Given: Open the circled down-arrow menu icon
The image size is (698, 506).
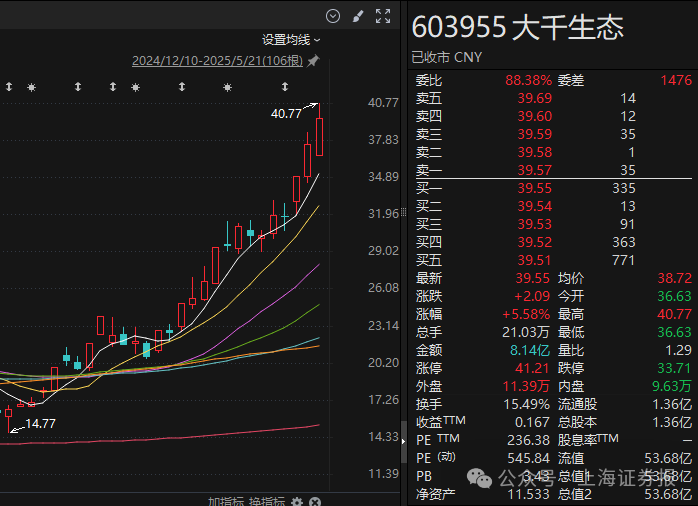Looking at the screenshot, I should pos(333,16).
